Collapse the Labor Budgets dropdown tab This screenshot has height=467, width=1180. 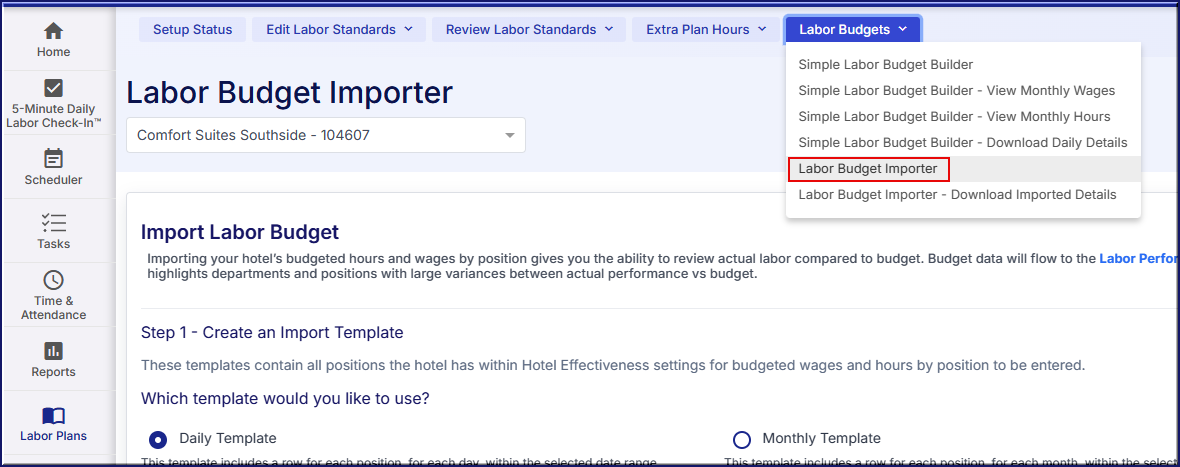853,30
